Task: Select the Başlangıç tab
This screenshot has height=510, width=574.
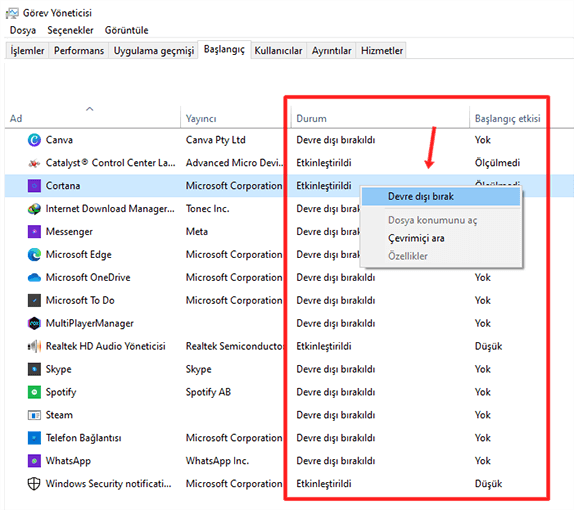Action: (x=224, y=49)
